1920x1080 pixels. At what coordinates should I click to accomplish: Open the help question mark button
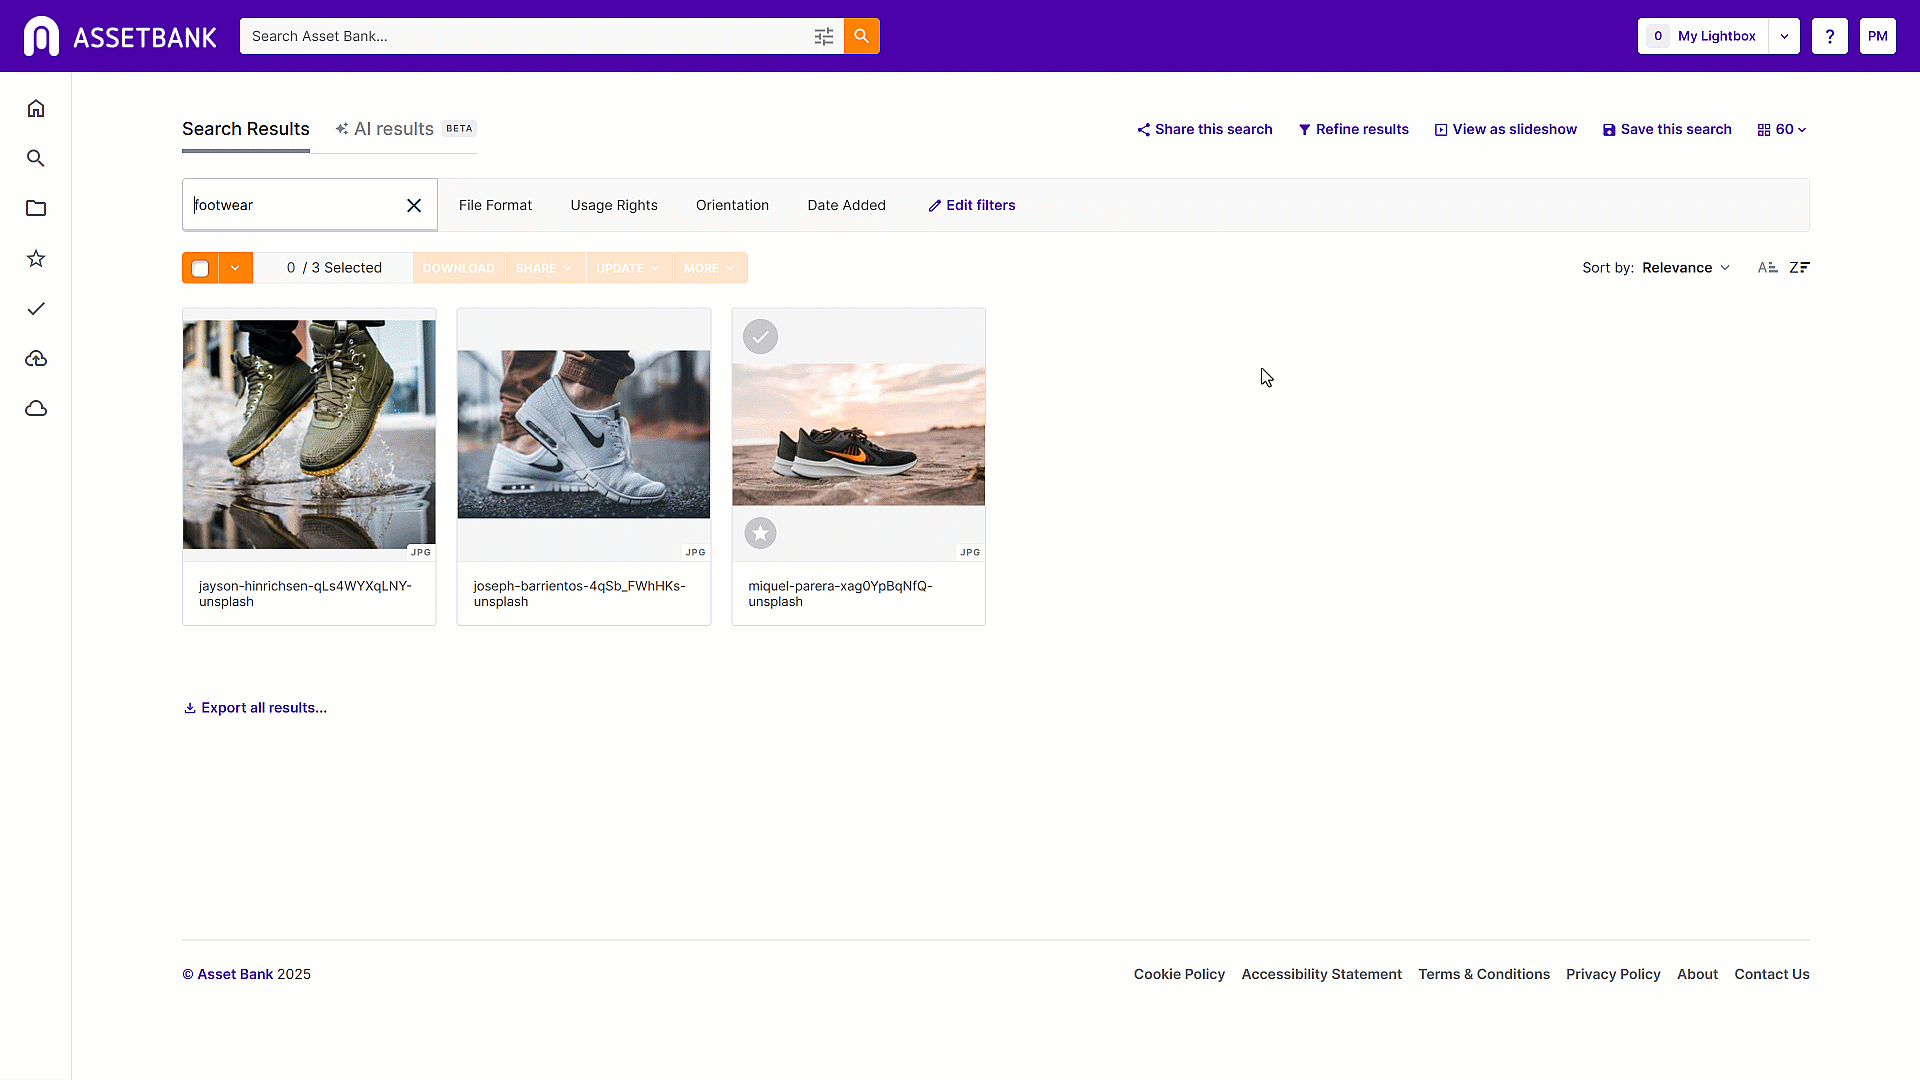click(x=1829, y=36)
